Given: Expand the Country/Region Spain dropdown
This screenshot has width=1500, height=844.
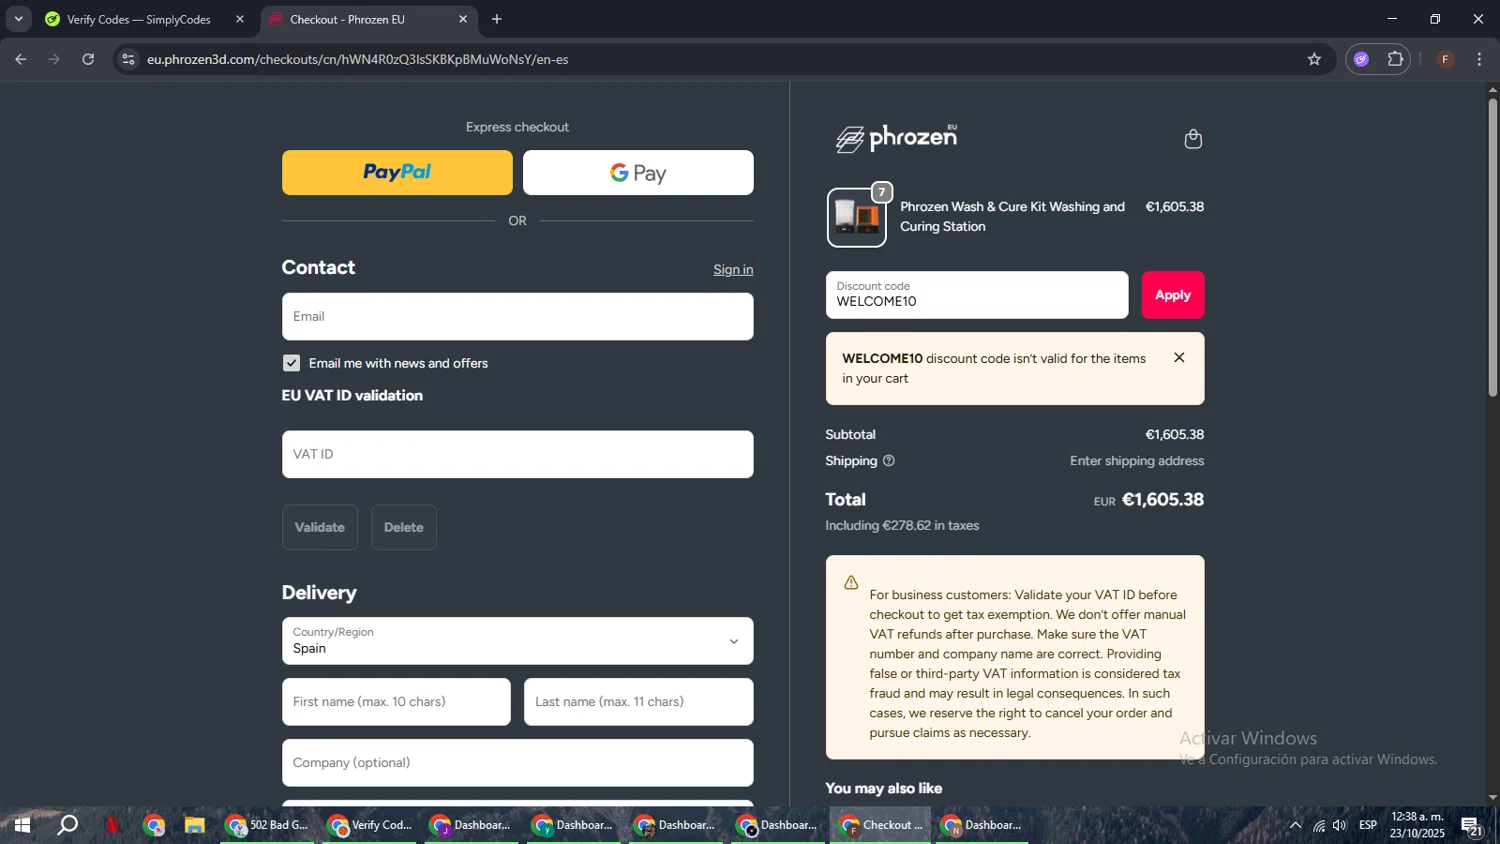Looking at the screenshot, I should [x=517, y=641].
